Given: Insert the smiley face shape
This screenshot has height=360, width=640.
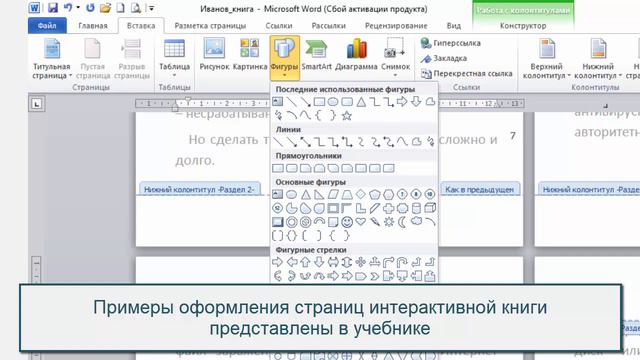Looking at the screenshot, I should pyautogui.click(x=347, y=222).
